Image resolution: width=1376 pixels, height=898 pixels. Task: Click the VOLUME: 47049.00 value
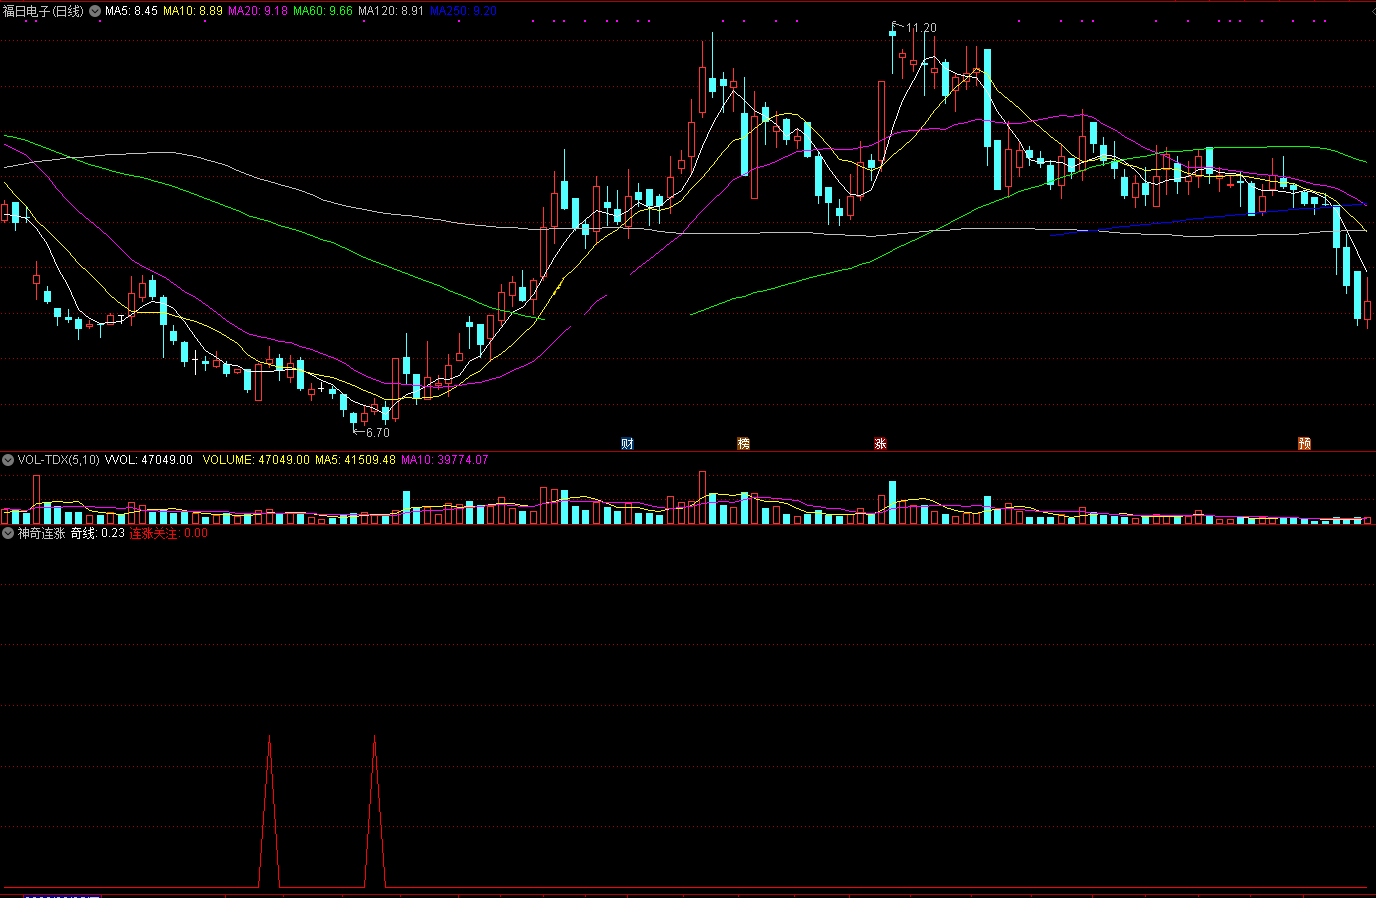coord(256,460)
